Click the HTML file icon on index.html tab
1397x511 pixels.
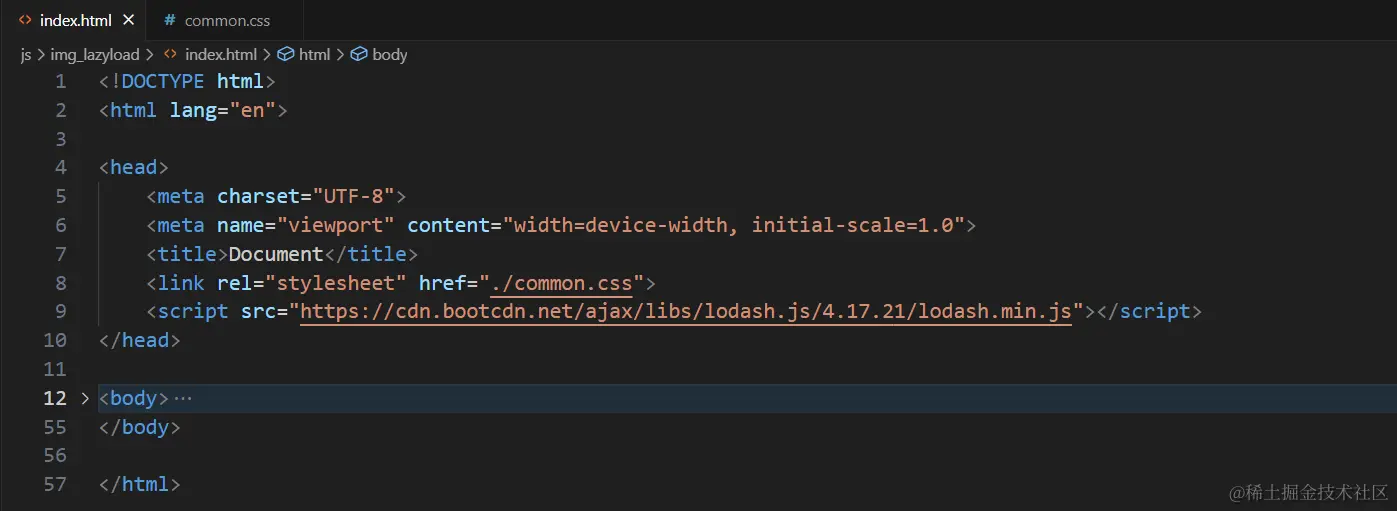(x=24, y=20)
